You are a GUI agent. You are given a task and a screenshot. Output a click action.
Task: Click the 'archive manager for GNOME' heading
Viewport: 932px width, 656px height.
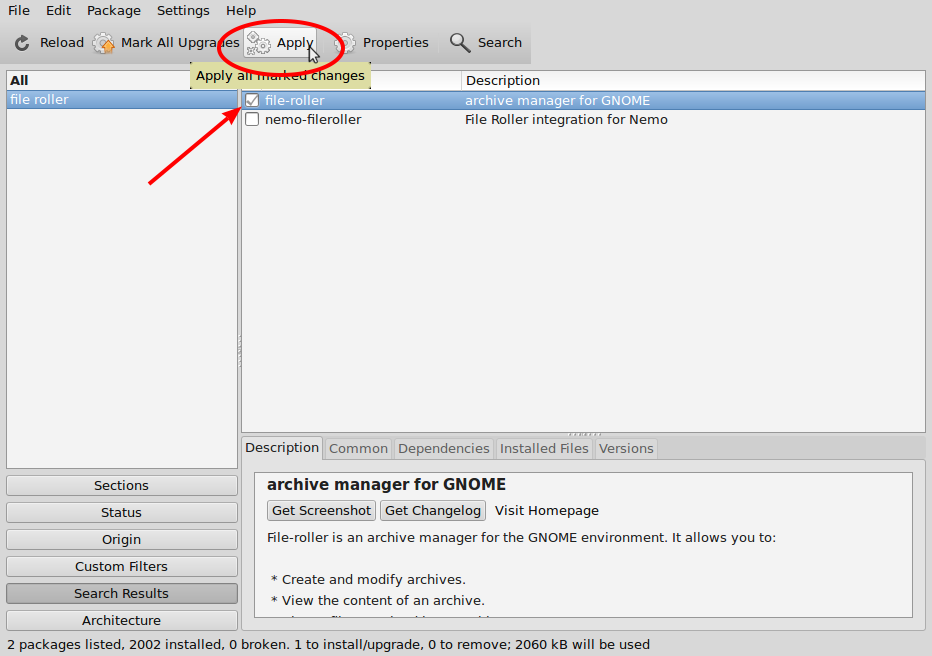tap(386, 484)
